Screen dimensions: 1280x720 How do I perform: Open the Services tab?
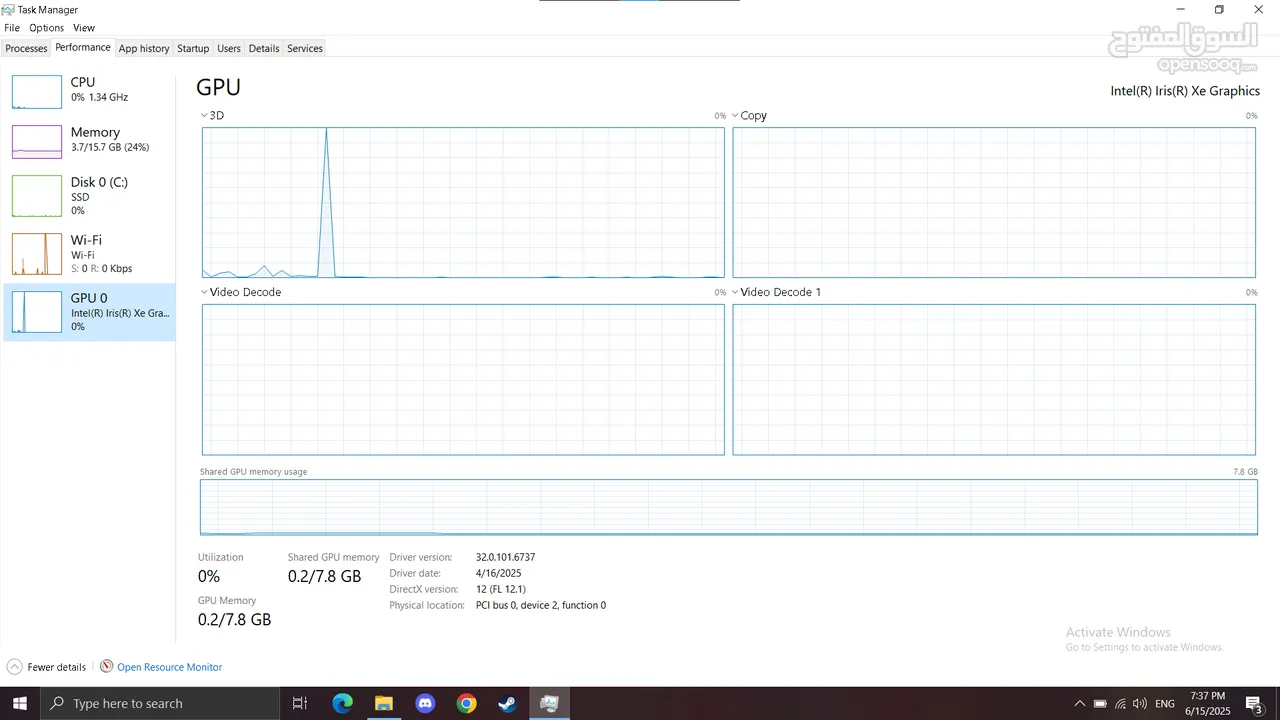[305, 48]
